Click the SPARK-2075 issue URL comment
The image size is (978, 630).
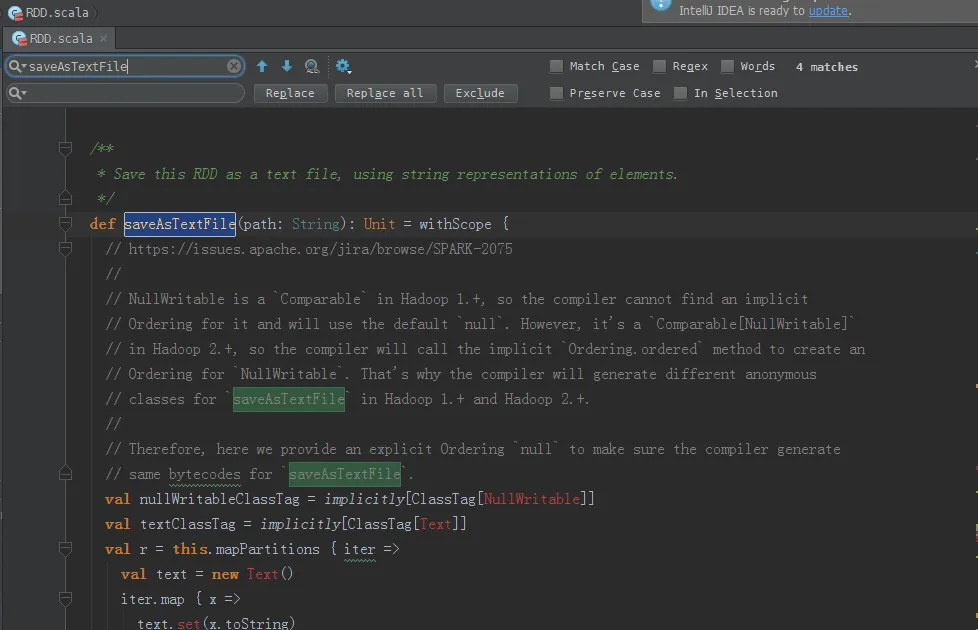pyautogui.click(x=320, y=249)
